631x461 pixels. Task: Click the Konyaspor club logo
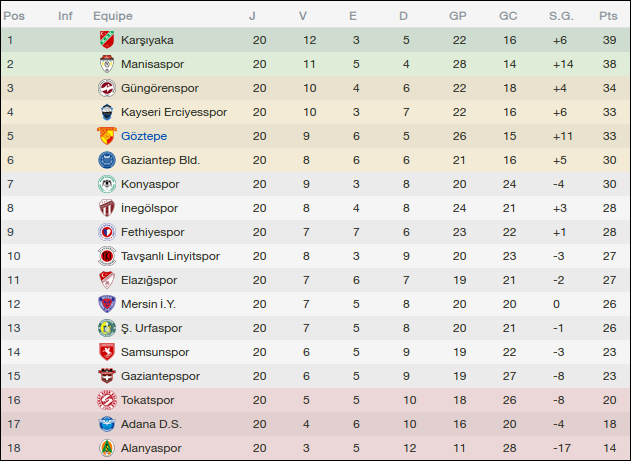click(106, 184)
